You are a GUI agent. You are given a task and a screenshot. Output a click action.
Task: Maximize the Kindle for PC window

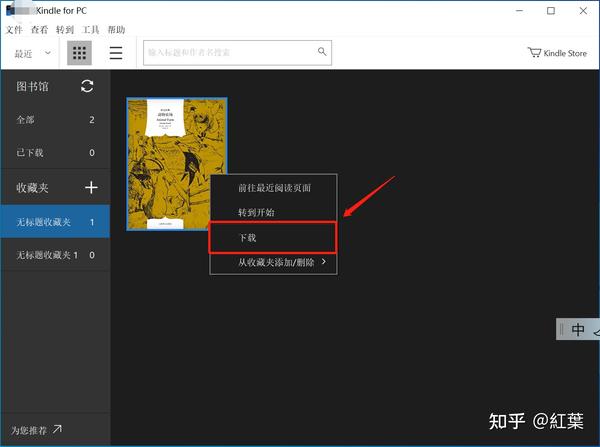coord(551,11)
